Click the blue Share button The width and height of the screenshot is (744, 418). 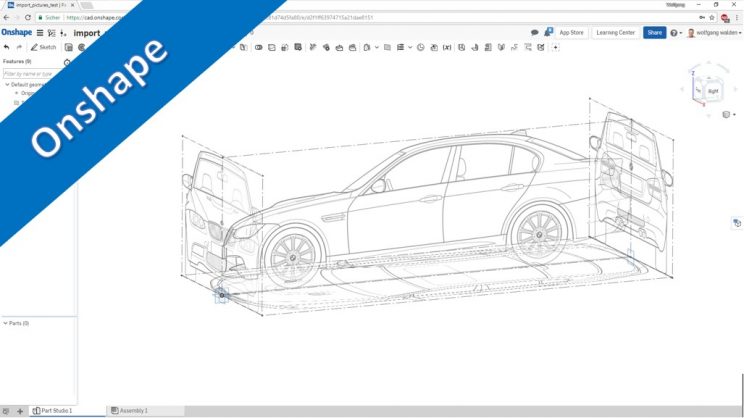654,33
